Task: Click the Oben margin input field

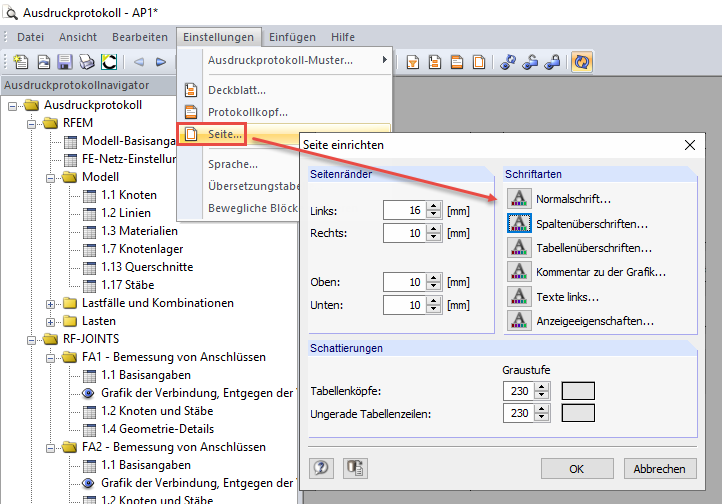Action: (x=404, y=282)
